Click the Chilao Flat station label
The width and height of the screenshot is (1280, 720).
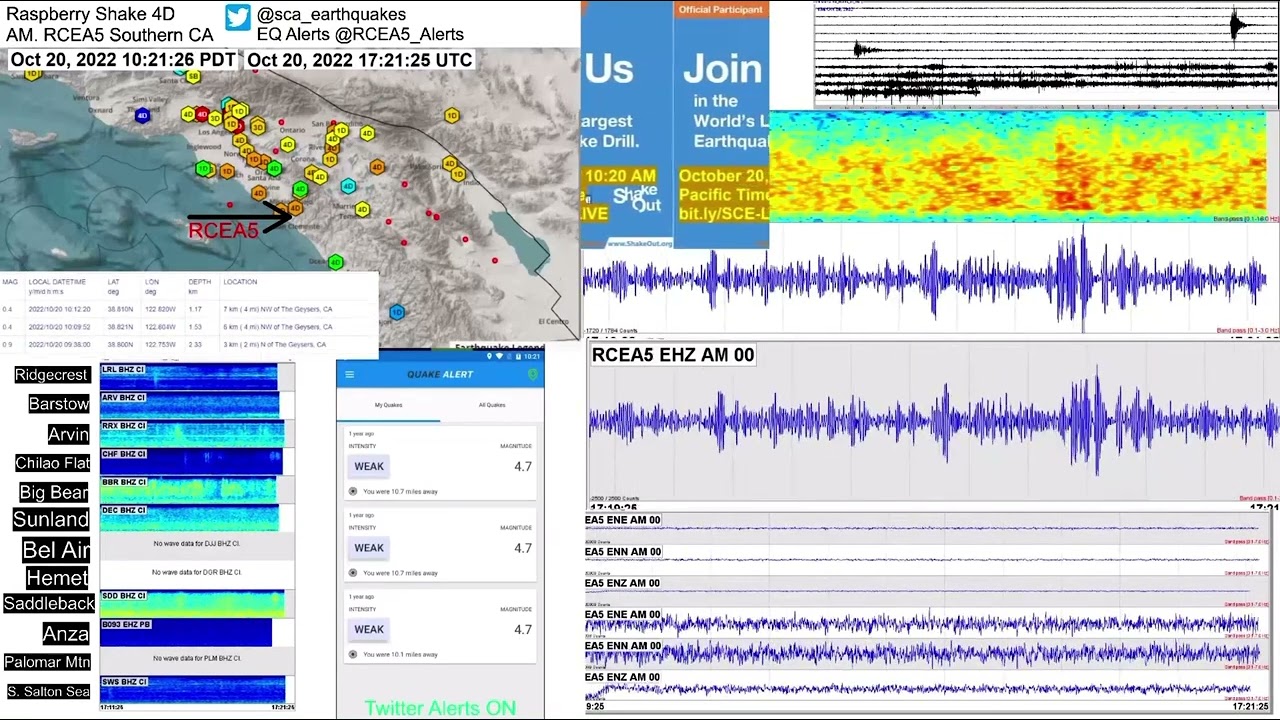pos(53,463)
